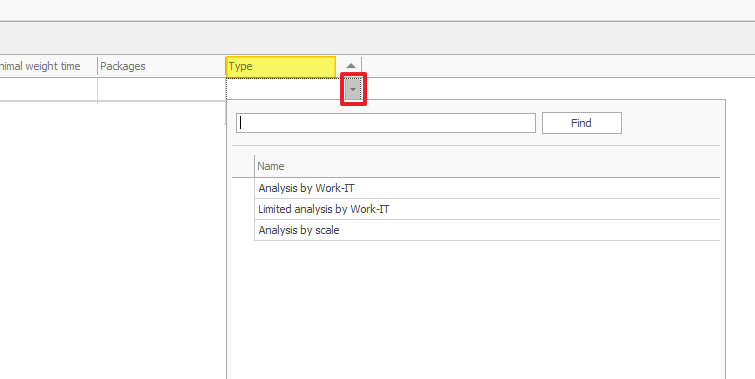Open the Type cell dropdown arrow
The width and height of the screenshot is (755, 379).
point(353,89)
